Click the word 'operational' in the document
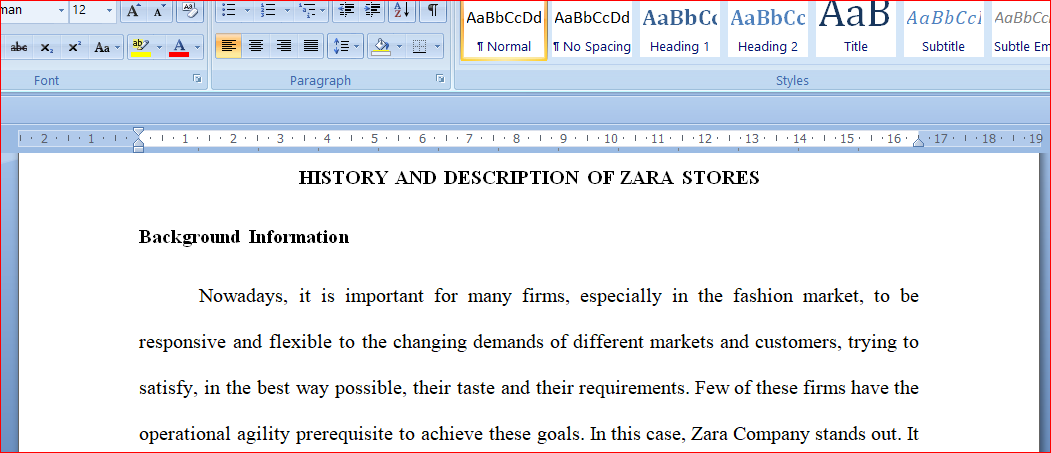 tap(184, 435)
